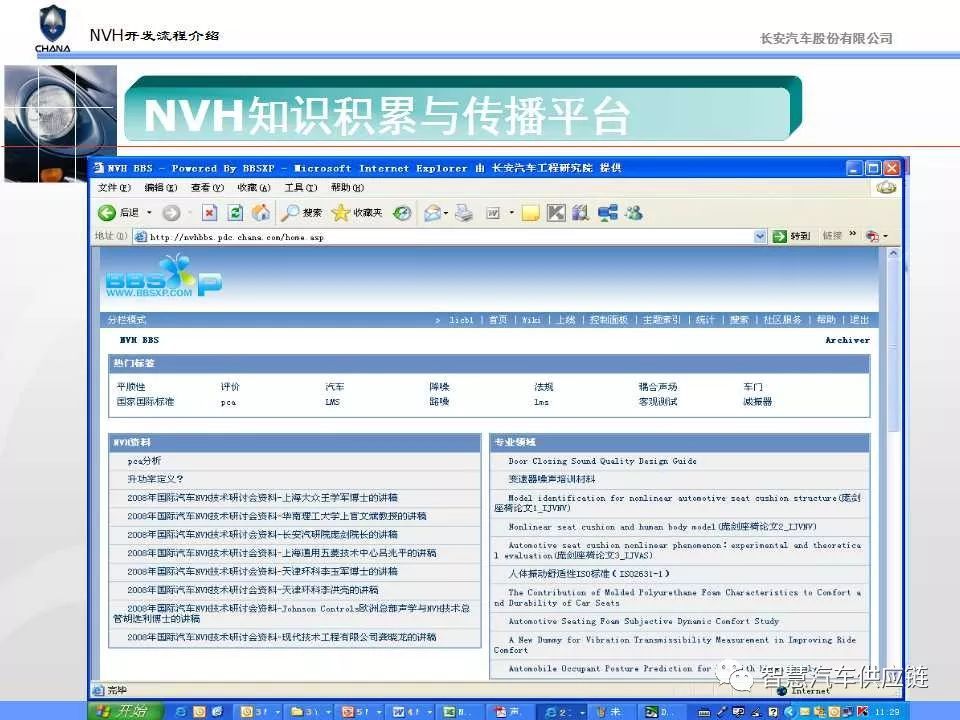Click the Wiki link in navigation bar
The image size is (960, 720).
(x=531, y=320)
